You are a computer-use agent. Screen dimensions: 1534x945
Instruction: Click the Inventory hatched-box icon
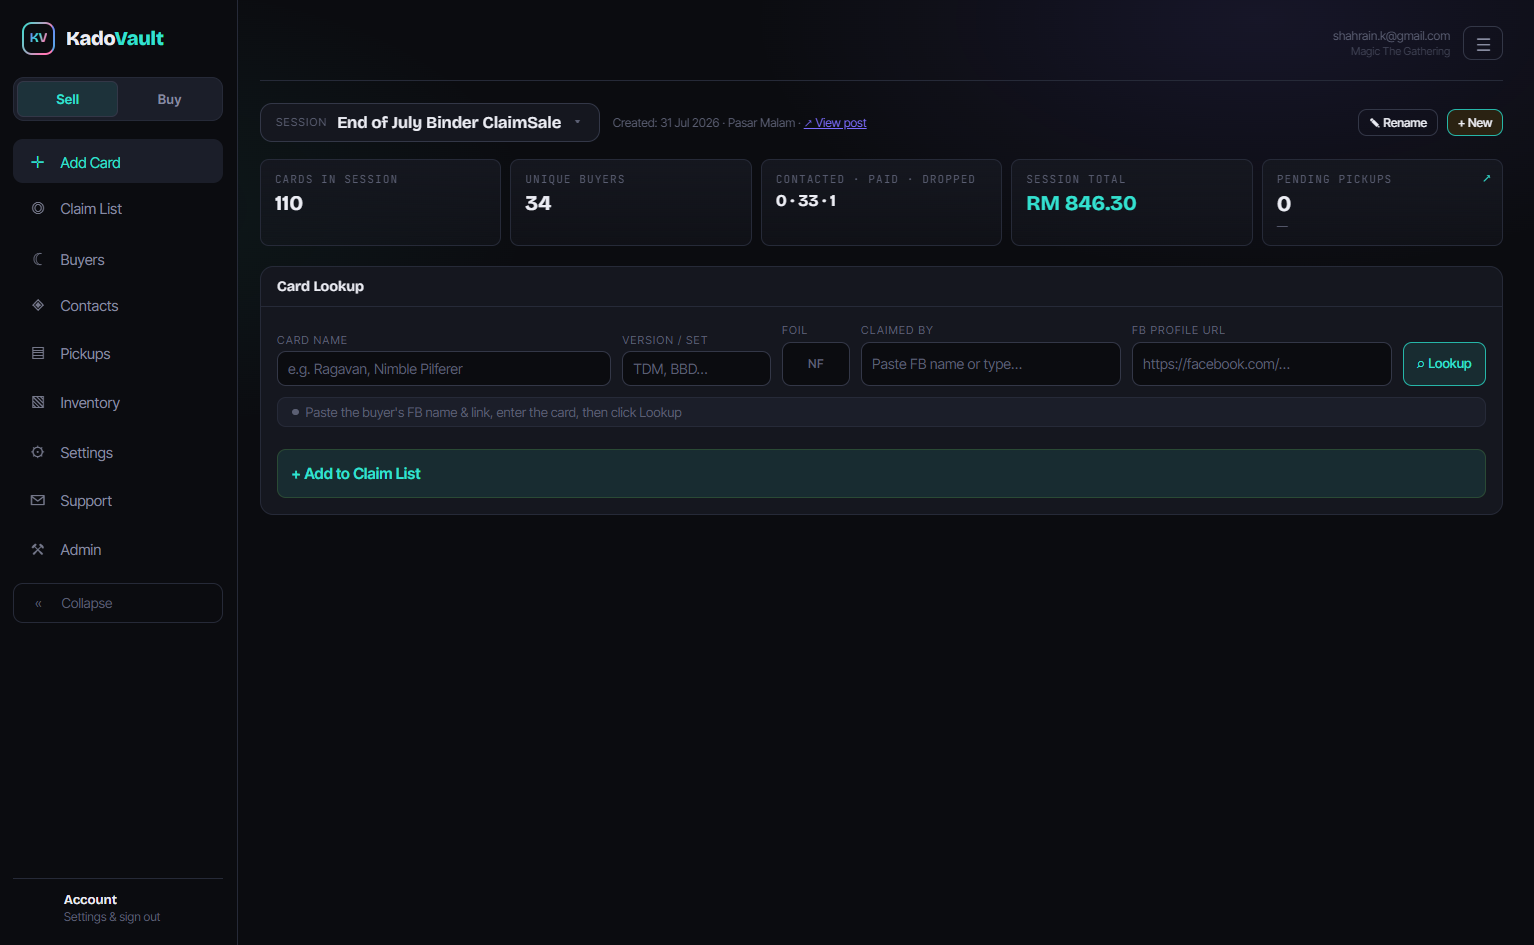38,402
